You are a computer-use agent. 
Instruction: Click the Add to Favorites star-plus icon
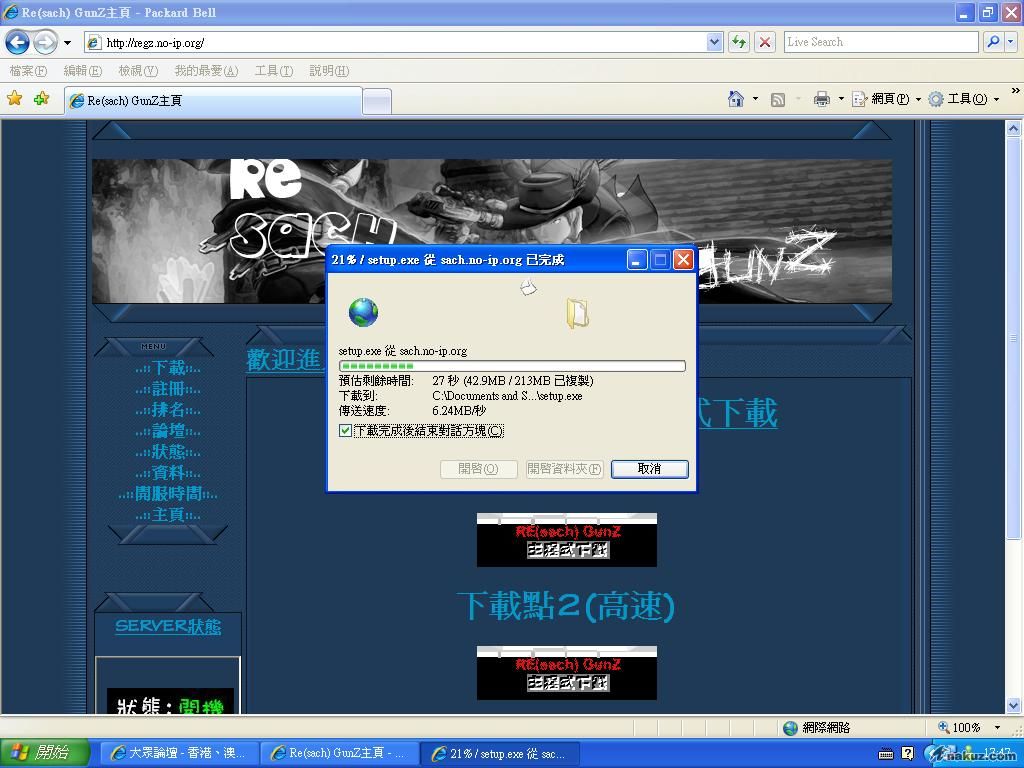tap(41, 99)
